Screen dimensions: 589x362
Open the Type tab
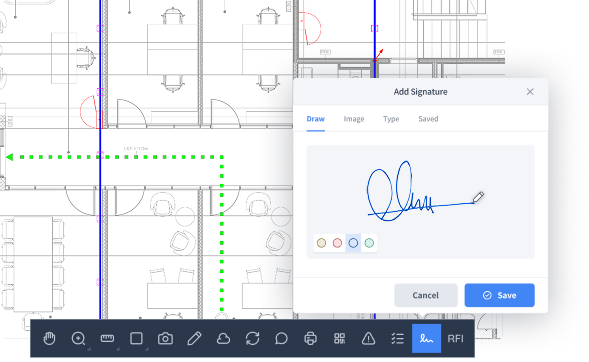click(x=391, y=119)
